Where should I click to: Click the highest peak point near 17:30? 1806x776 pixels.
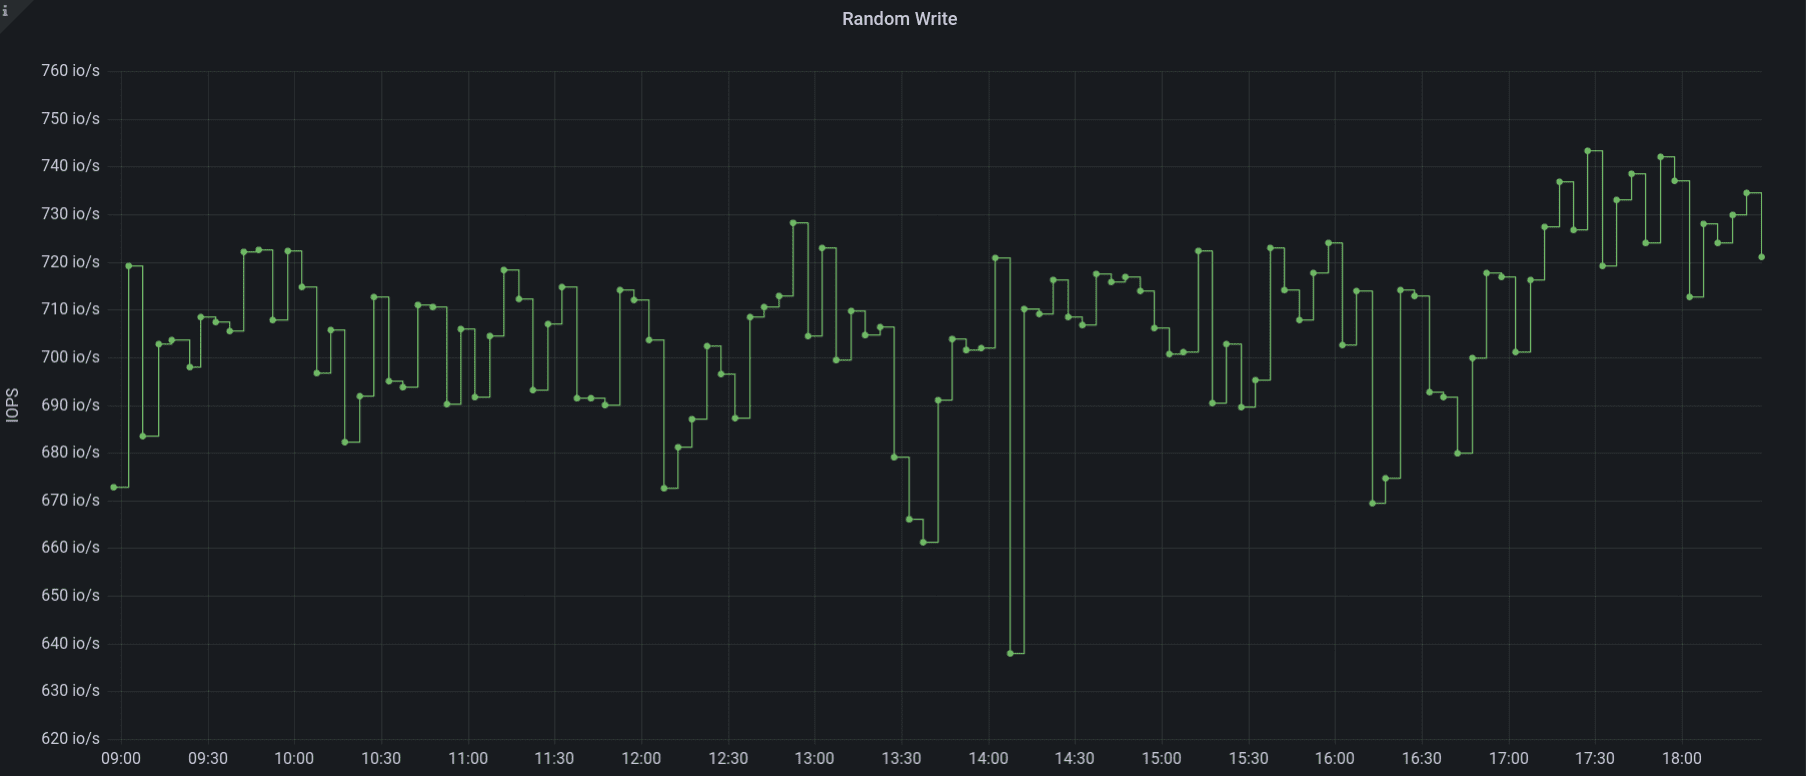tap(1587, 151)
